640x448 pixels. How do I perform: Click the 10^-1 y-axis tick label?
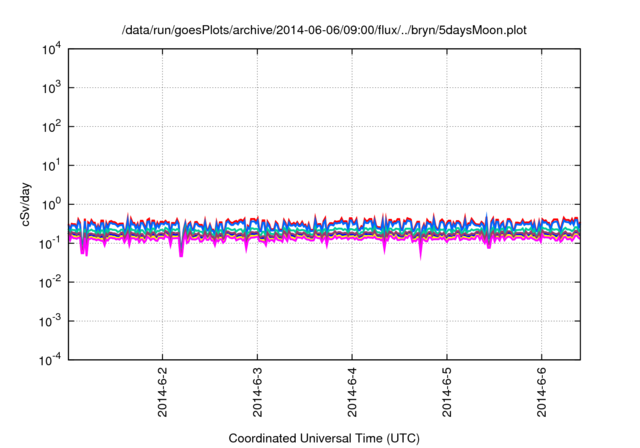pyautogui.click(x=50, y=244)
